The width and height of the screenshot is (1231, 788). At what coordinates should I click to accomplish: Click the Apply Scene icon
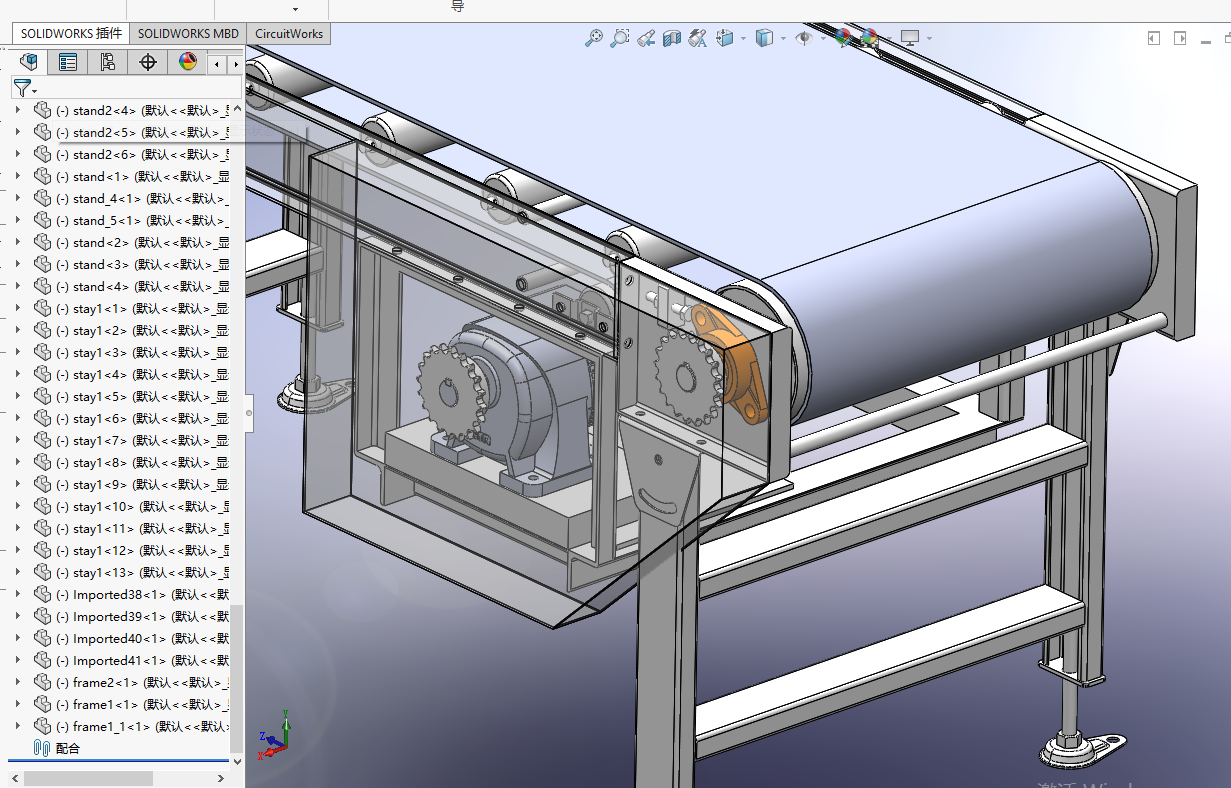click(x=869, y=38)
